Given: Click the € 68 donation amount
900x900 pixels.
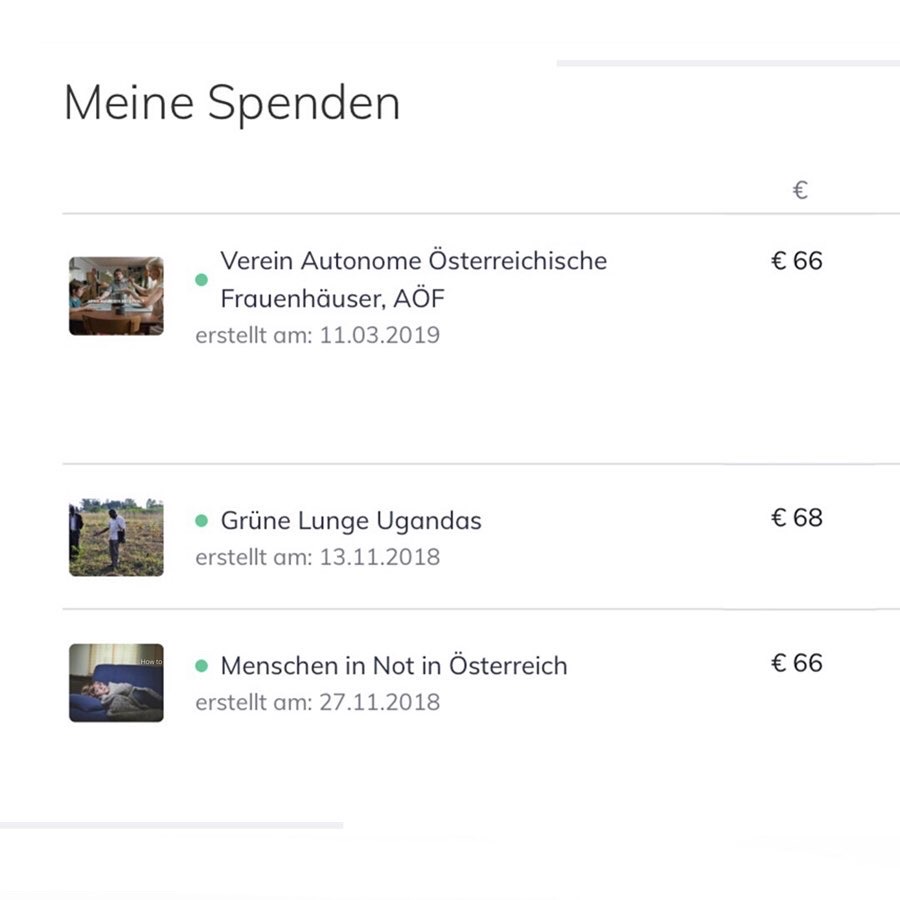Looking at the screenshot, I should [797, 518].
